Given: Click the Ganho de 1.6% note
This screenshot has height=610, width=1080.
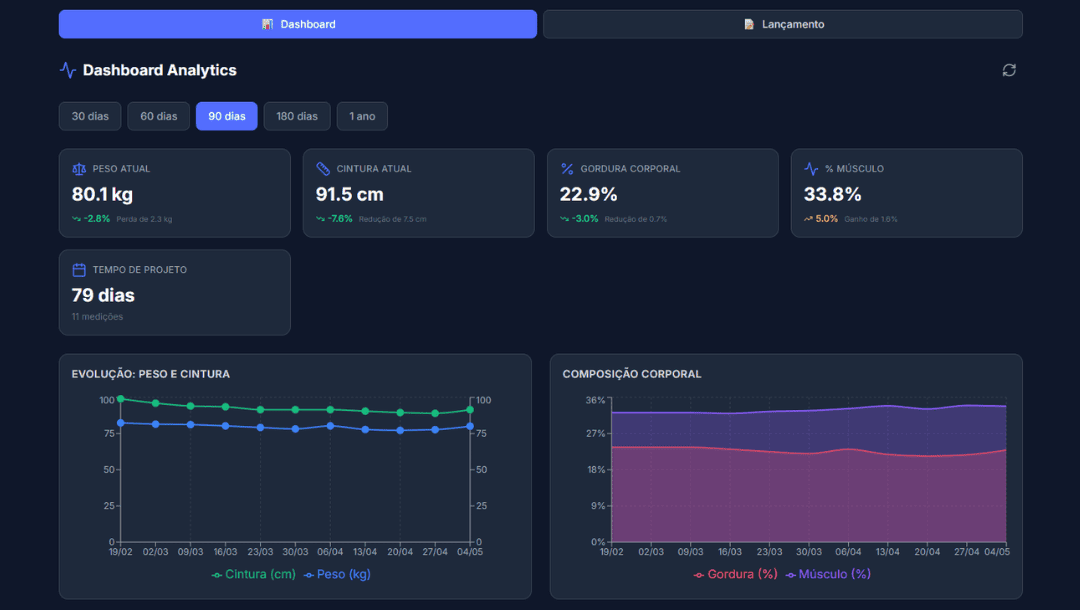Looking at the screenshot, I should pos(871,220).
